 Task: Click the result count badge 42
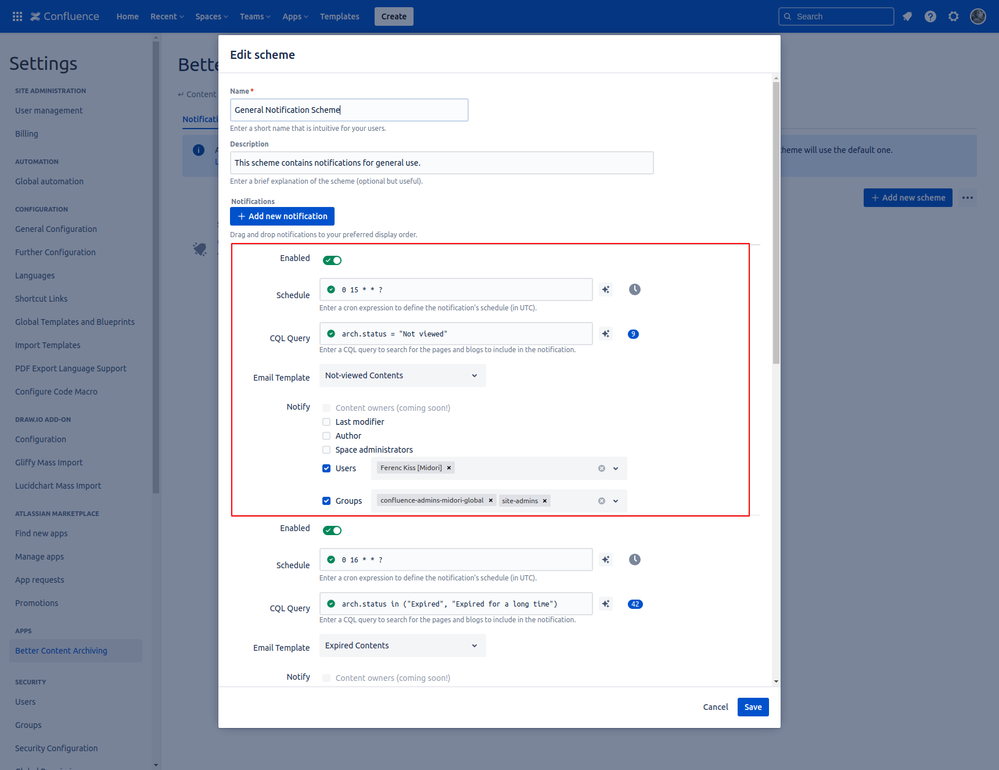pyautogui.click(x=635, y=604)
